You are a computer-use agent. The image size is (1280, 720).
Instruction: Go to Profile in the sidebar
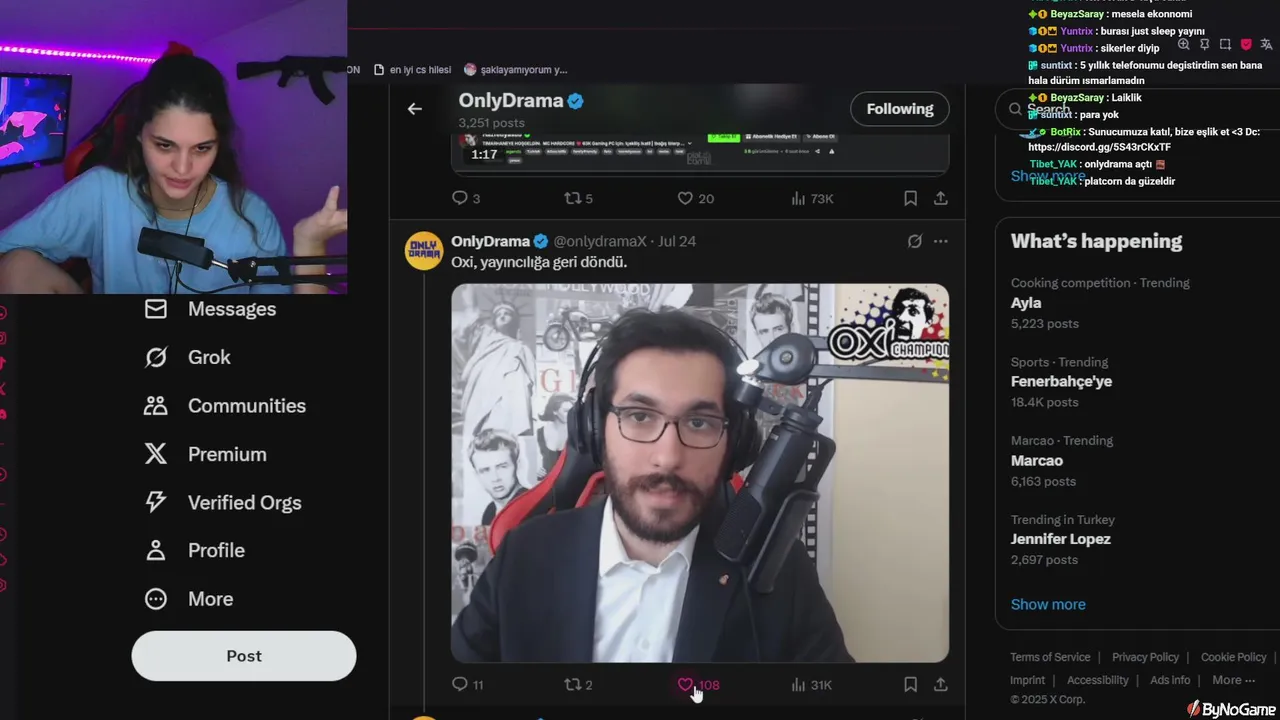tap(195, 550)
